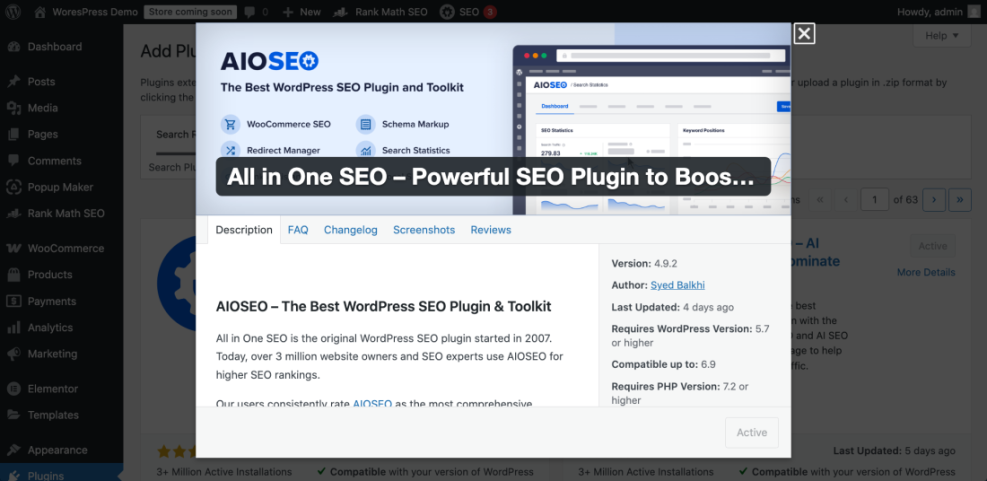Click Active button on background plugin card

pos(932,246)
